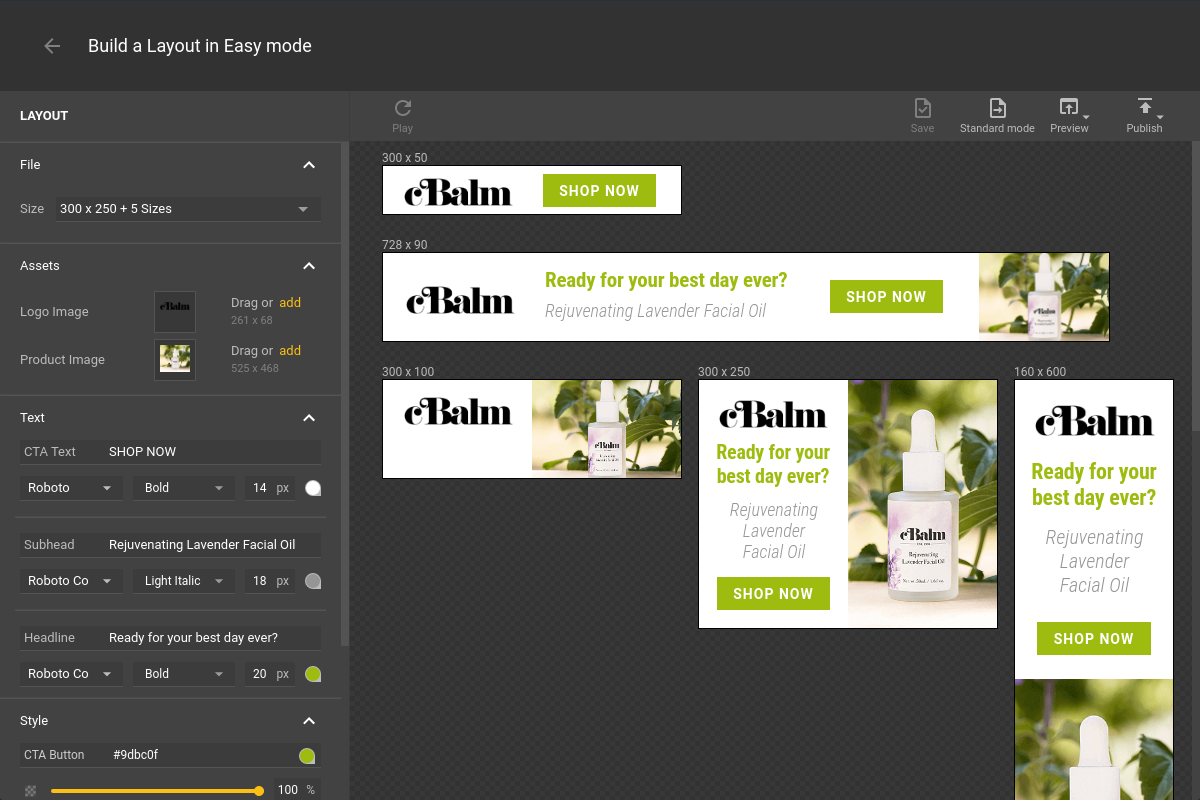Click SHOP NOW in 300 x 50 banner
The width and height of the screenshot is (1200, 800).
[x=599, y=191]
